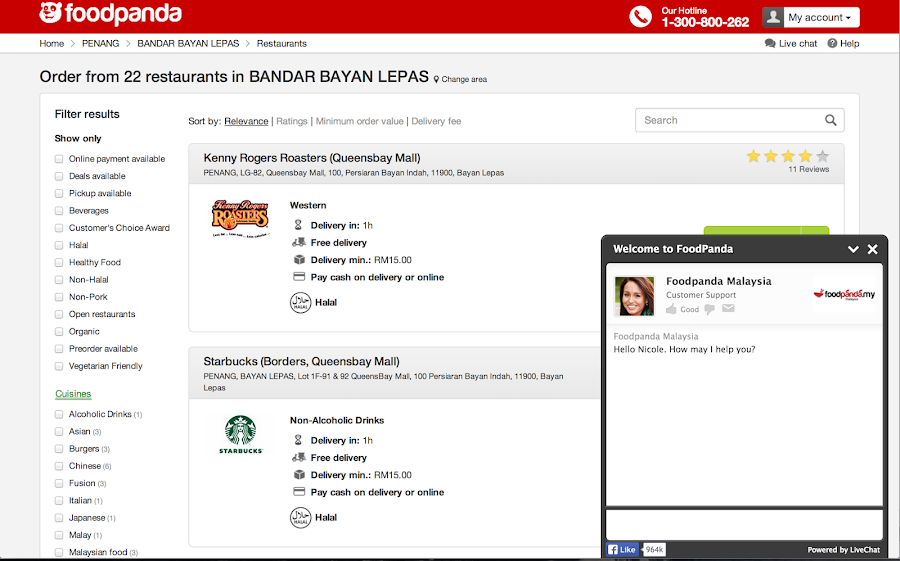Go to Home breadcrumb
900x561 pixels.
52,43
